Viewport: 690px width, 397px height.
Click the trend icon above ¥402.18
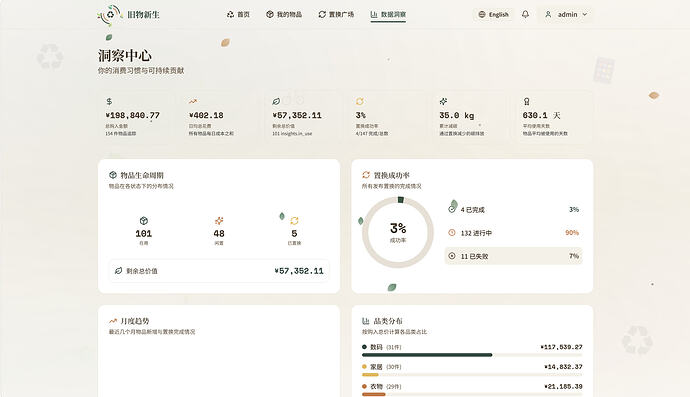[192, 101]
